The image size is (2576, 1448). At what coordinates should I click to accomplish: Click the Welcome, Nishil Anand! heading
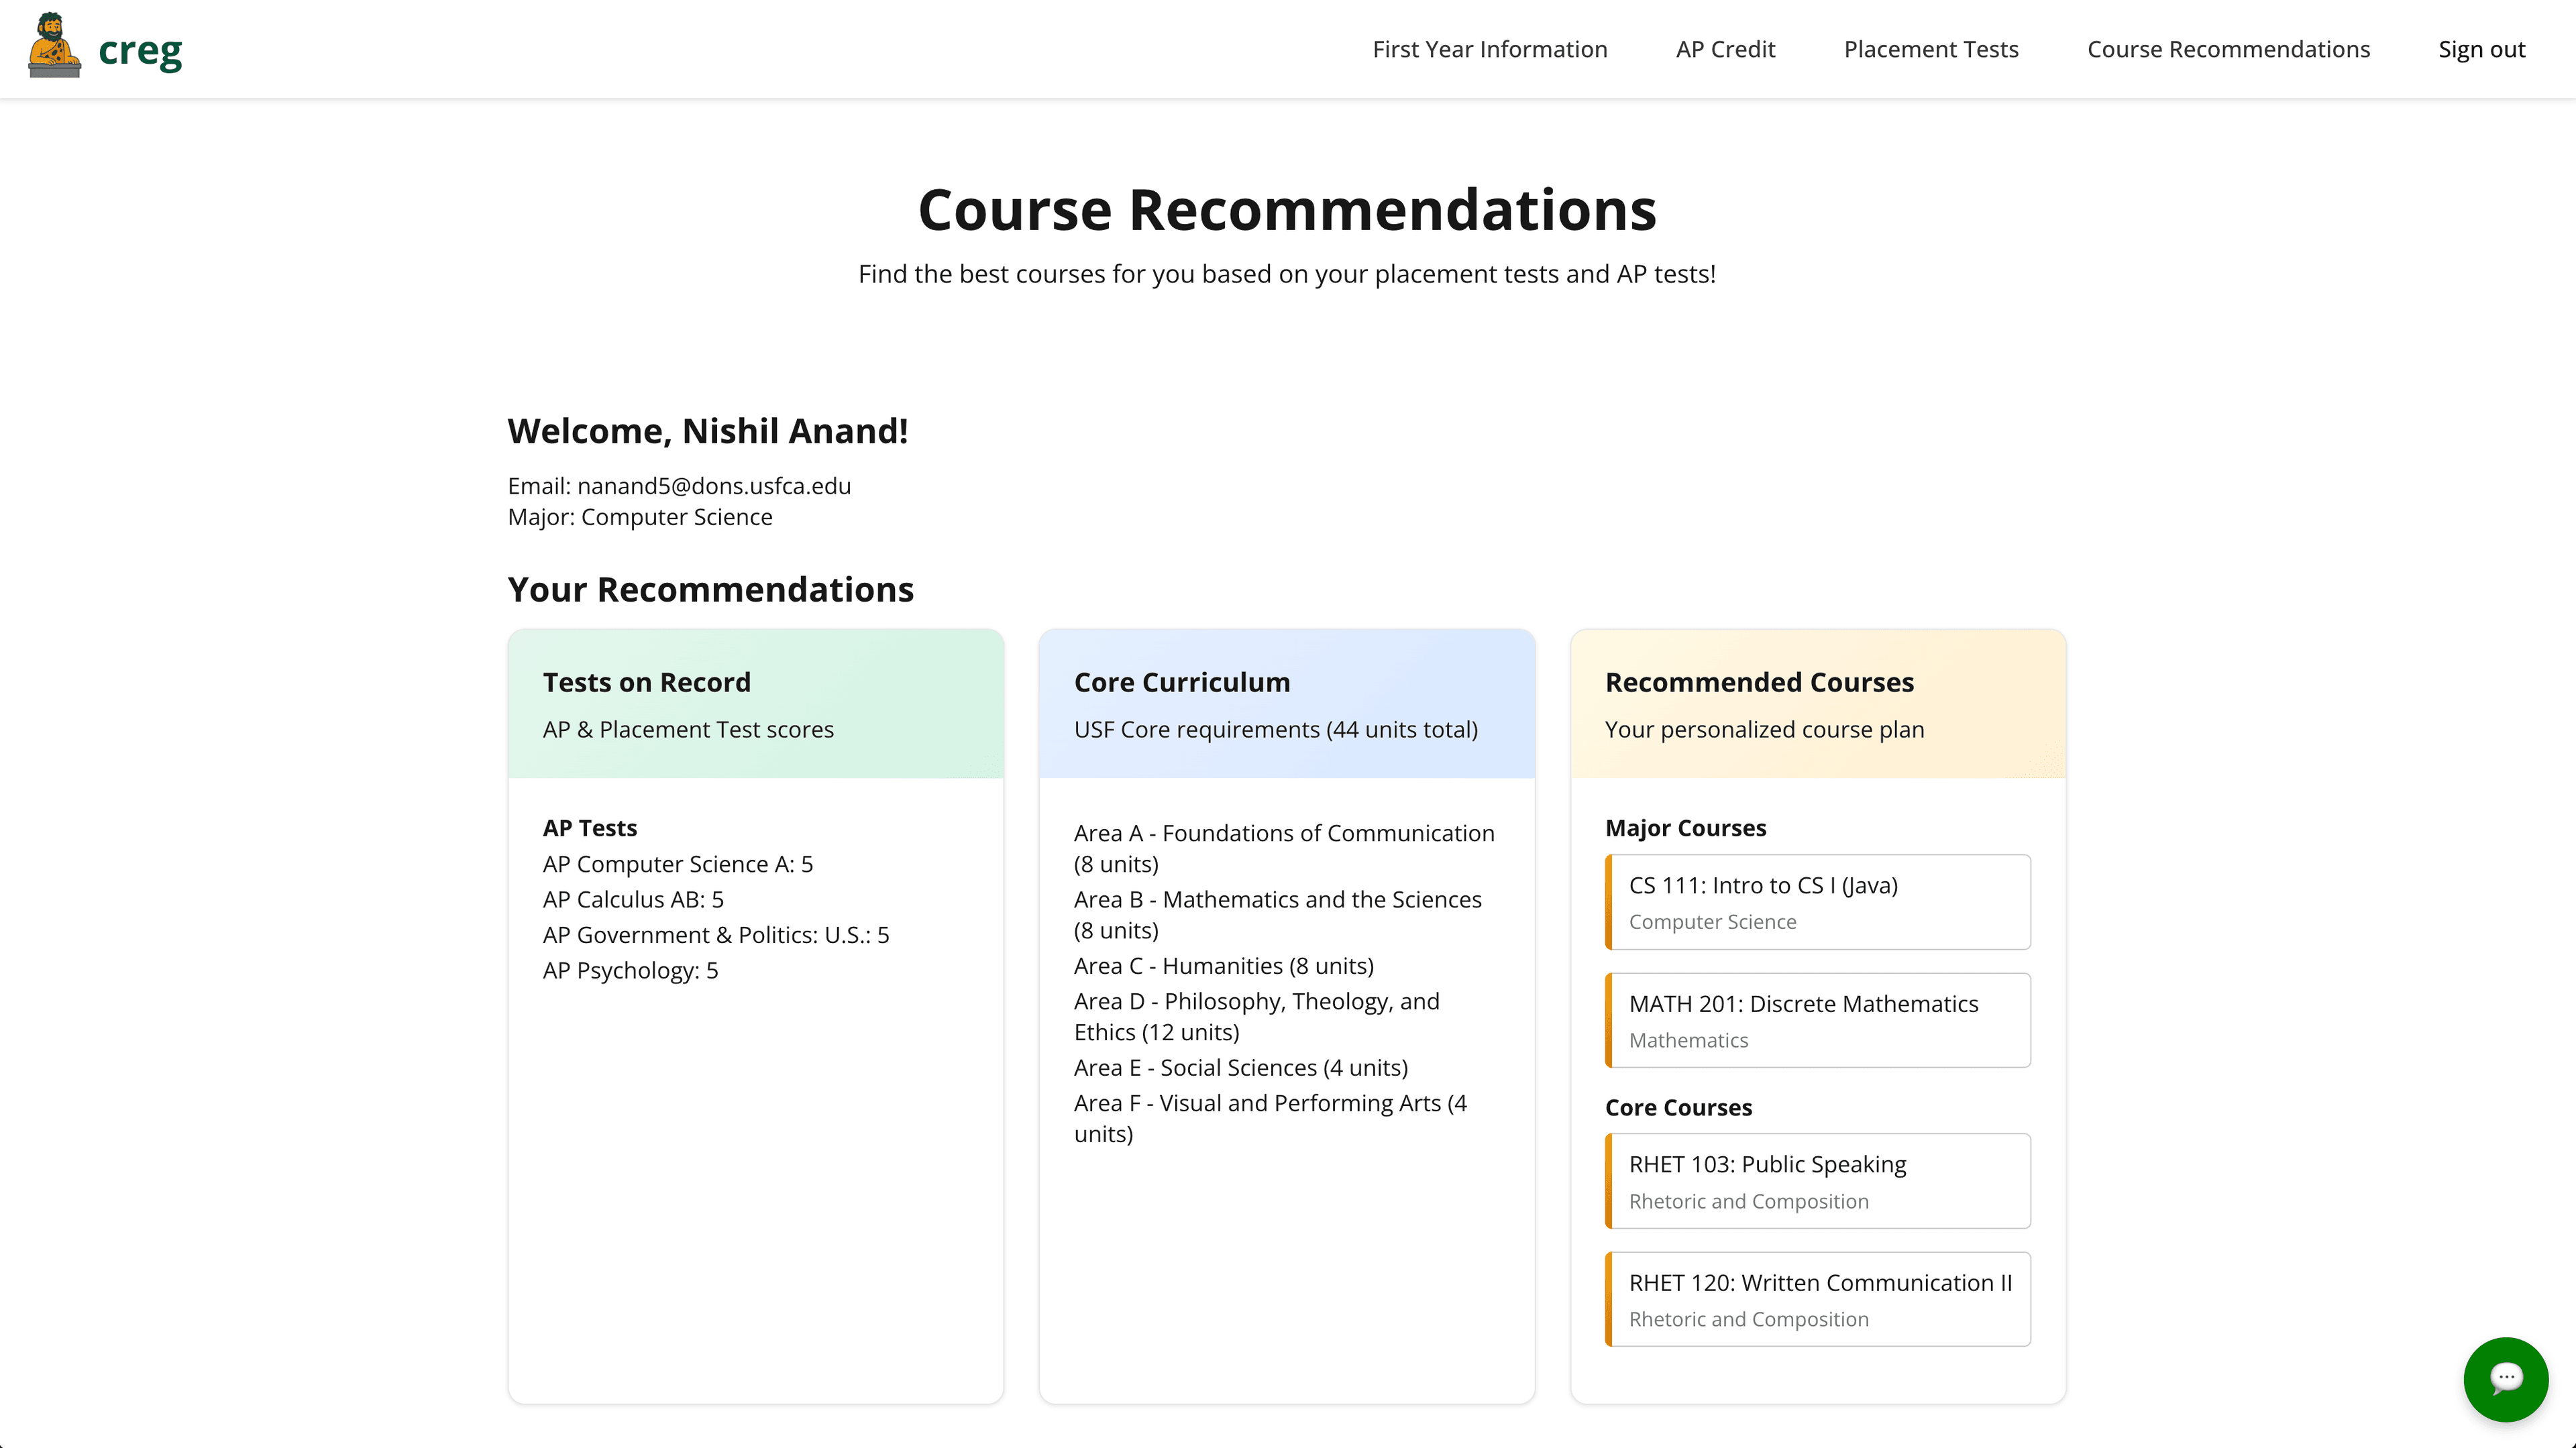click(x=708, y=431)
